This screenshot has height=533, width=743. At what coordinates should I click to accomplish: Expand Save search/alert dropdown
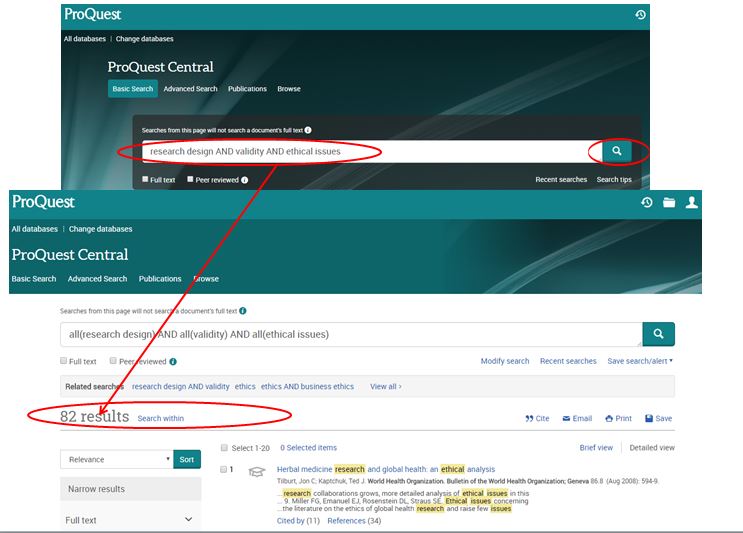click(x=640, y=361)
